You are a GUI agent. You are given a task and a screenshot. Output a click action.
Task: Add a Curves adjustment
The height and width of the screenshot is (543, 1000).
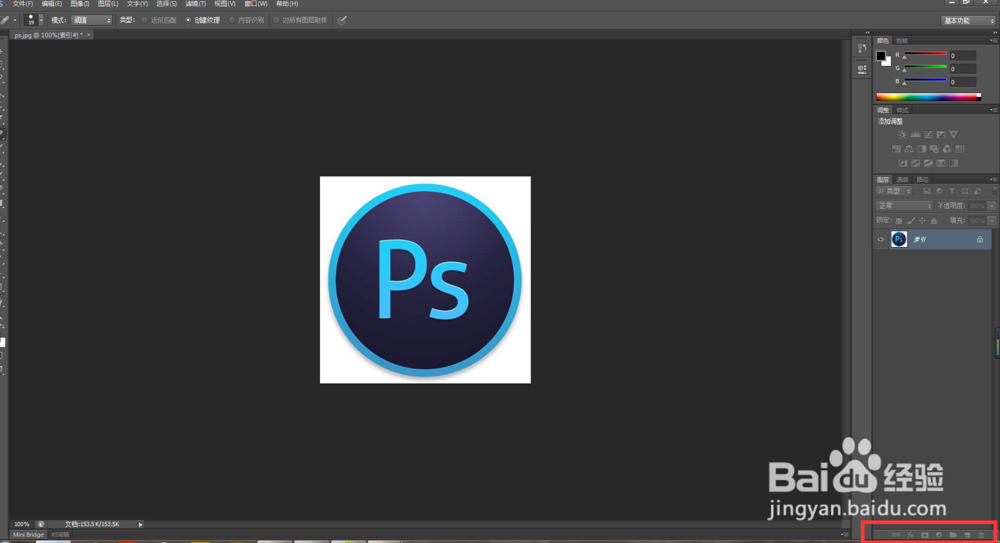(x=928, y=135)
